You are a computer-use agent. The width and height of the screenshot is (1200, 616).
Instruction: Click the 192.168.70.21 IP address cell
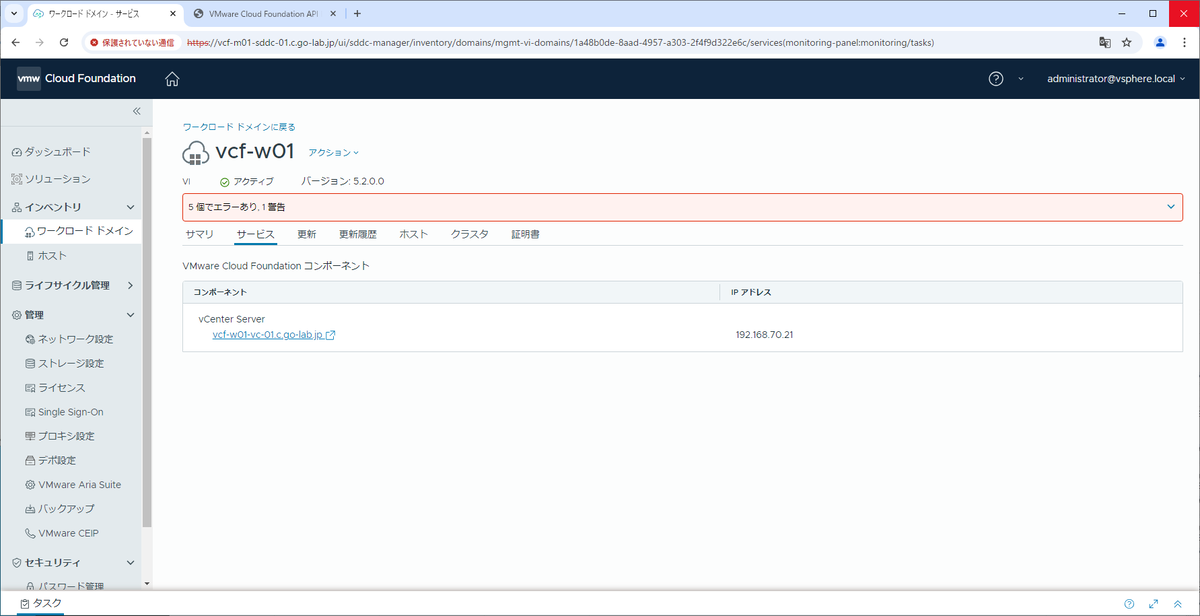click(x=764, y=335)
